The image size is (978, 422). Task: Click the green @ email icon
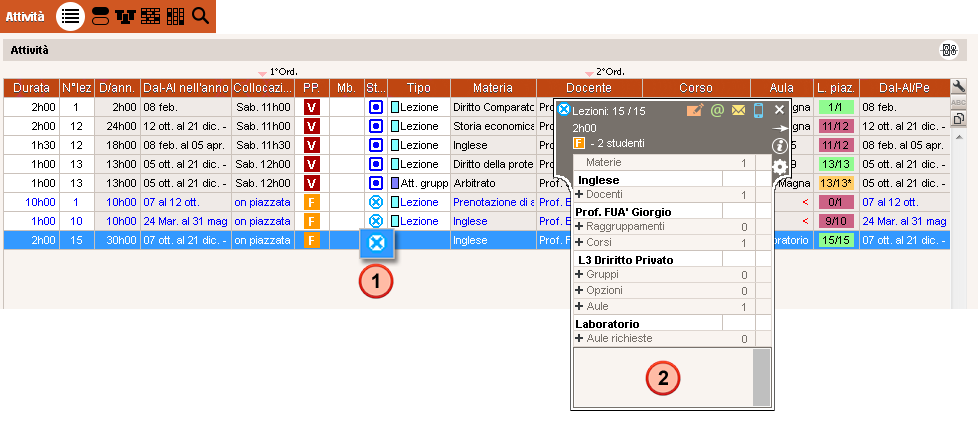[717, 110]
